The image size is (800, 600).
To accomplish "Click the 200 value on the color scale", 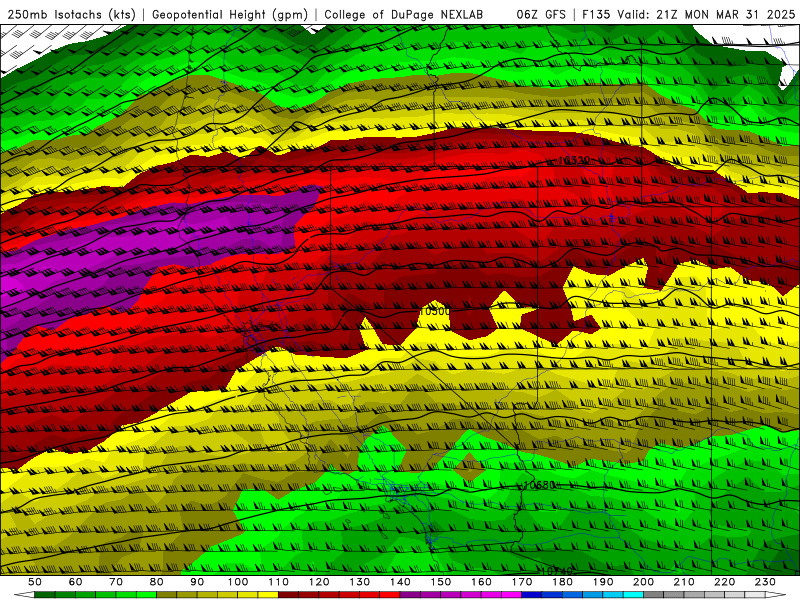I will tap(643, 582).
